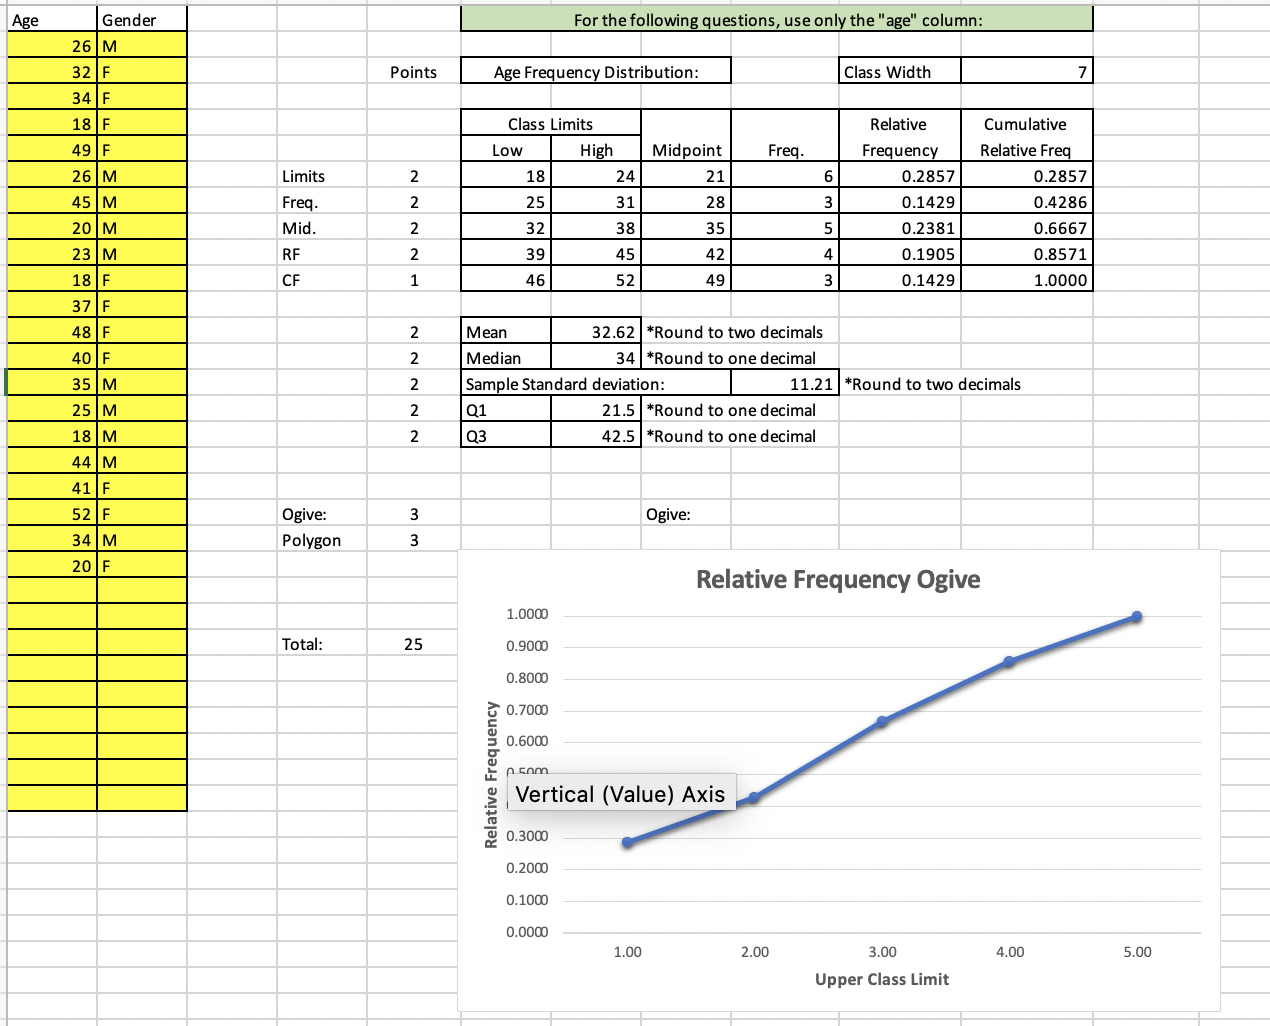Viewport: 1270px width, 1026px height.
Task: Select the chart title "Relative Frequency Ogive"
Action: (x=838, y=579)
